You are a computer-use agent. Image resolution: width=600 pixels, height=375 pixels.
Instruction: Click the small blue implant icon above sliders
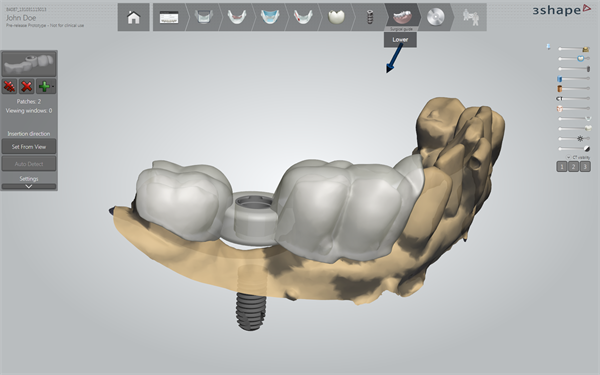pos(549,47)
